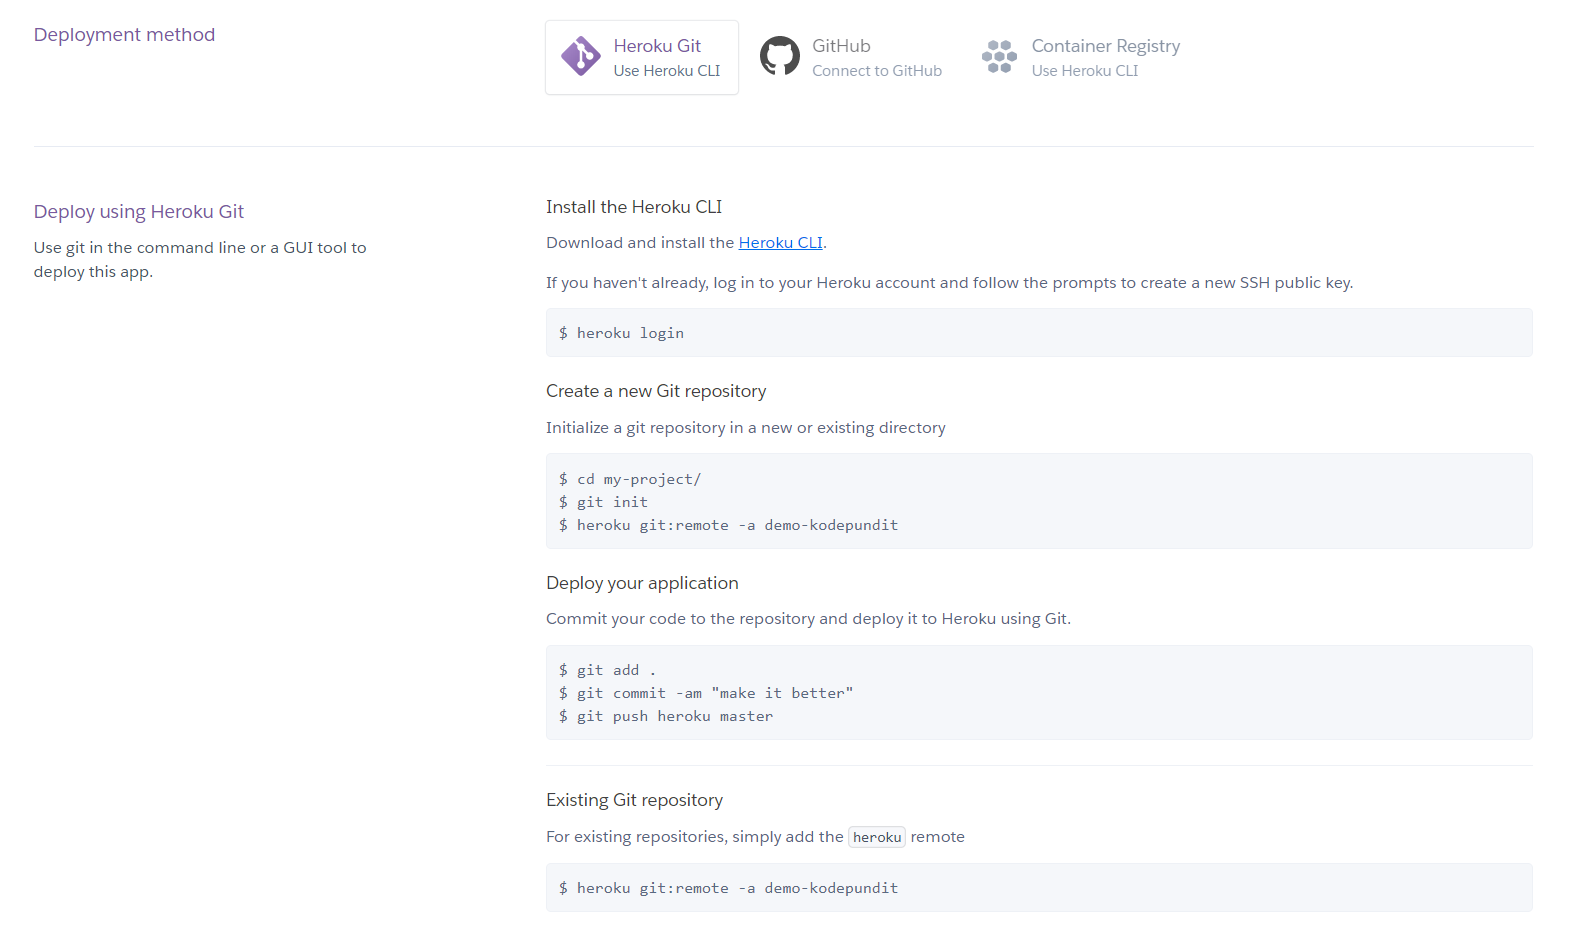The image size is (1581, 927).
Task: Click the Container Registry hexagon icon
Action: (x=999, y=57)
